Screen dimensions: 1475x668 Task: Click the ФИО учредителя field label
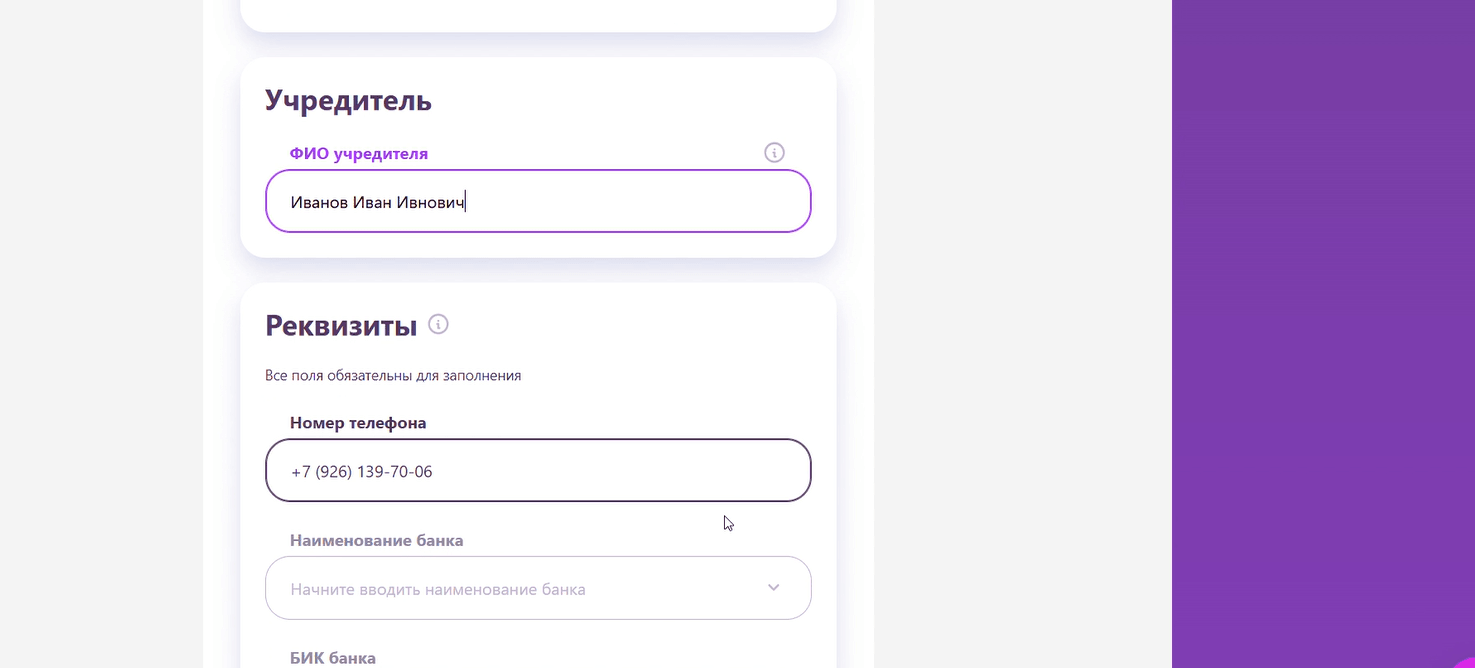359,154
